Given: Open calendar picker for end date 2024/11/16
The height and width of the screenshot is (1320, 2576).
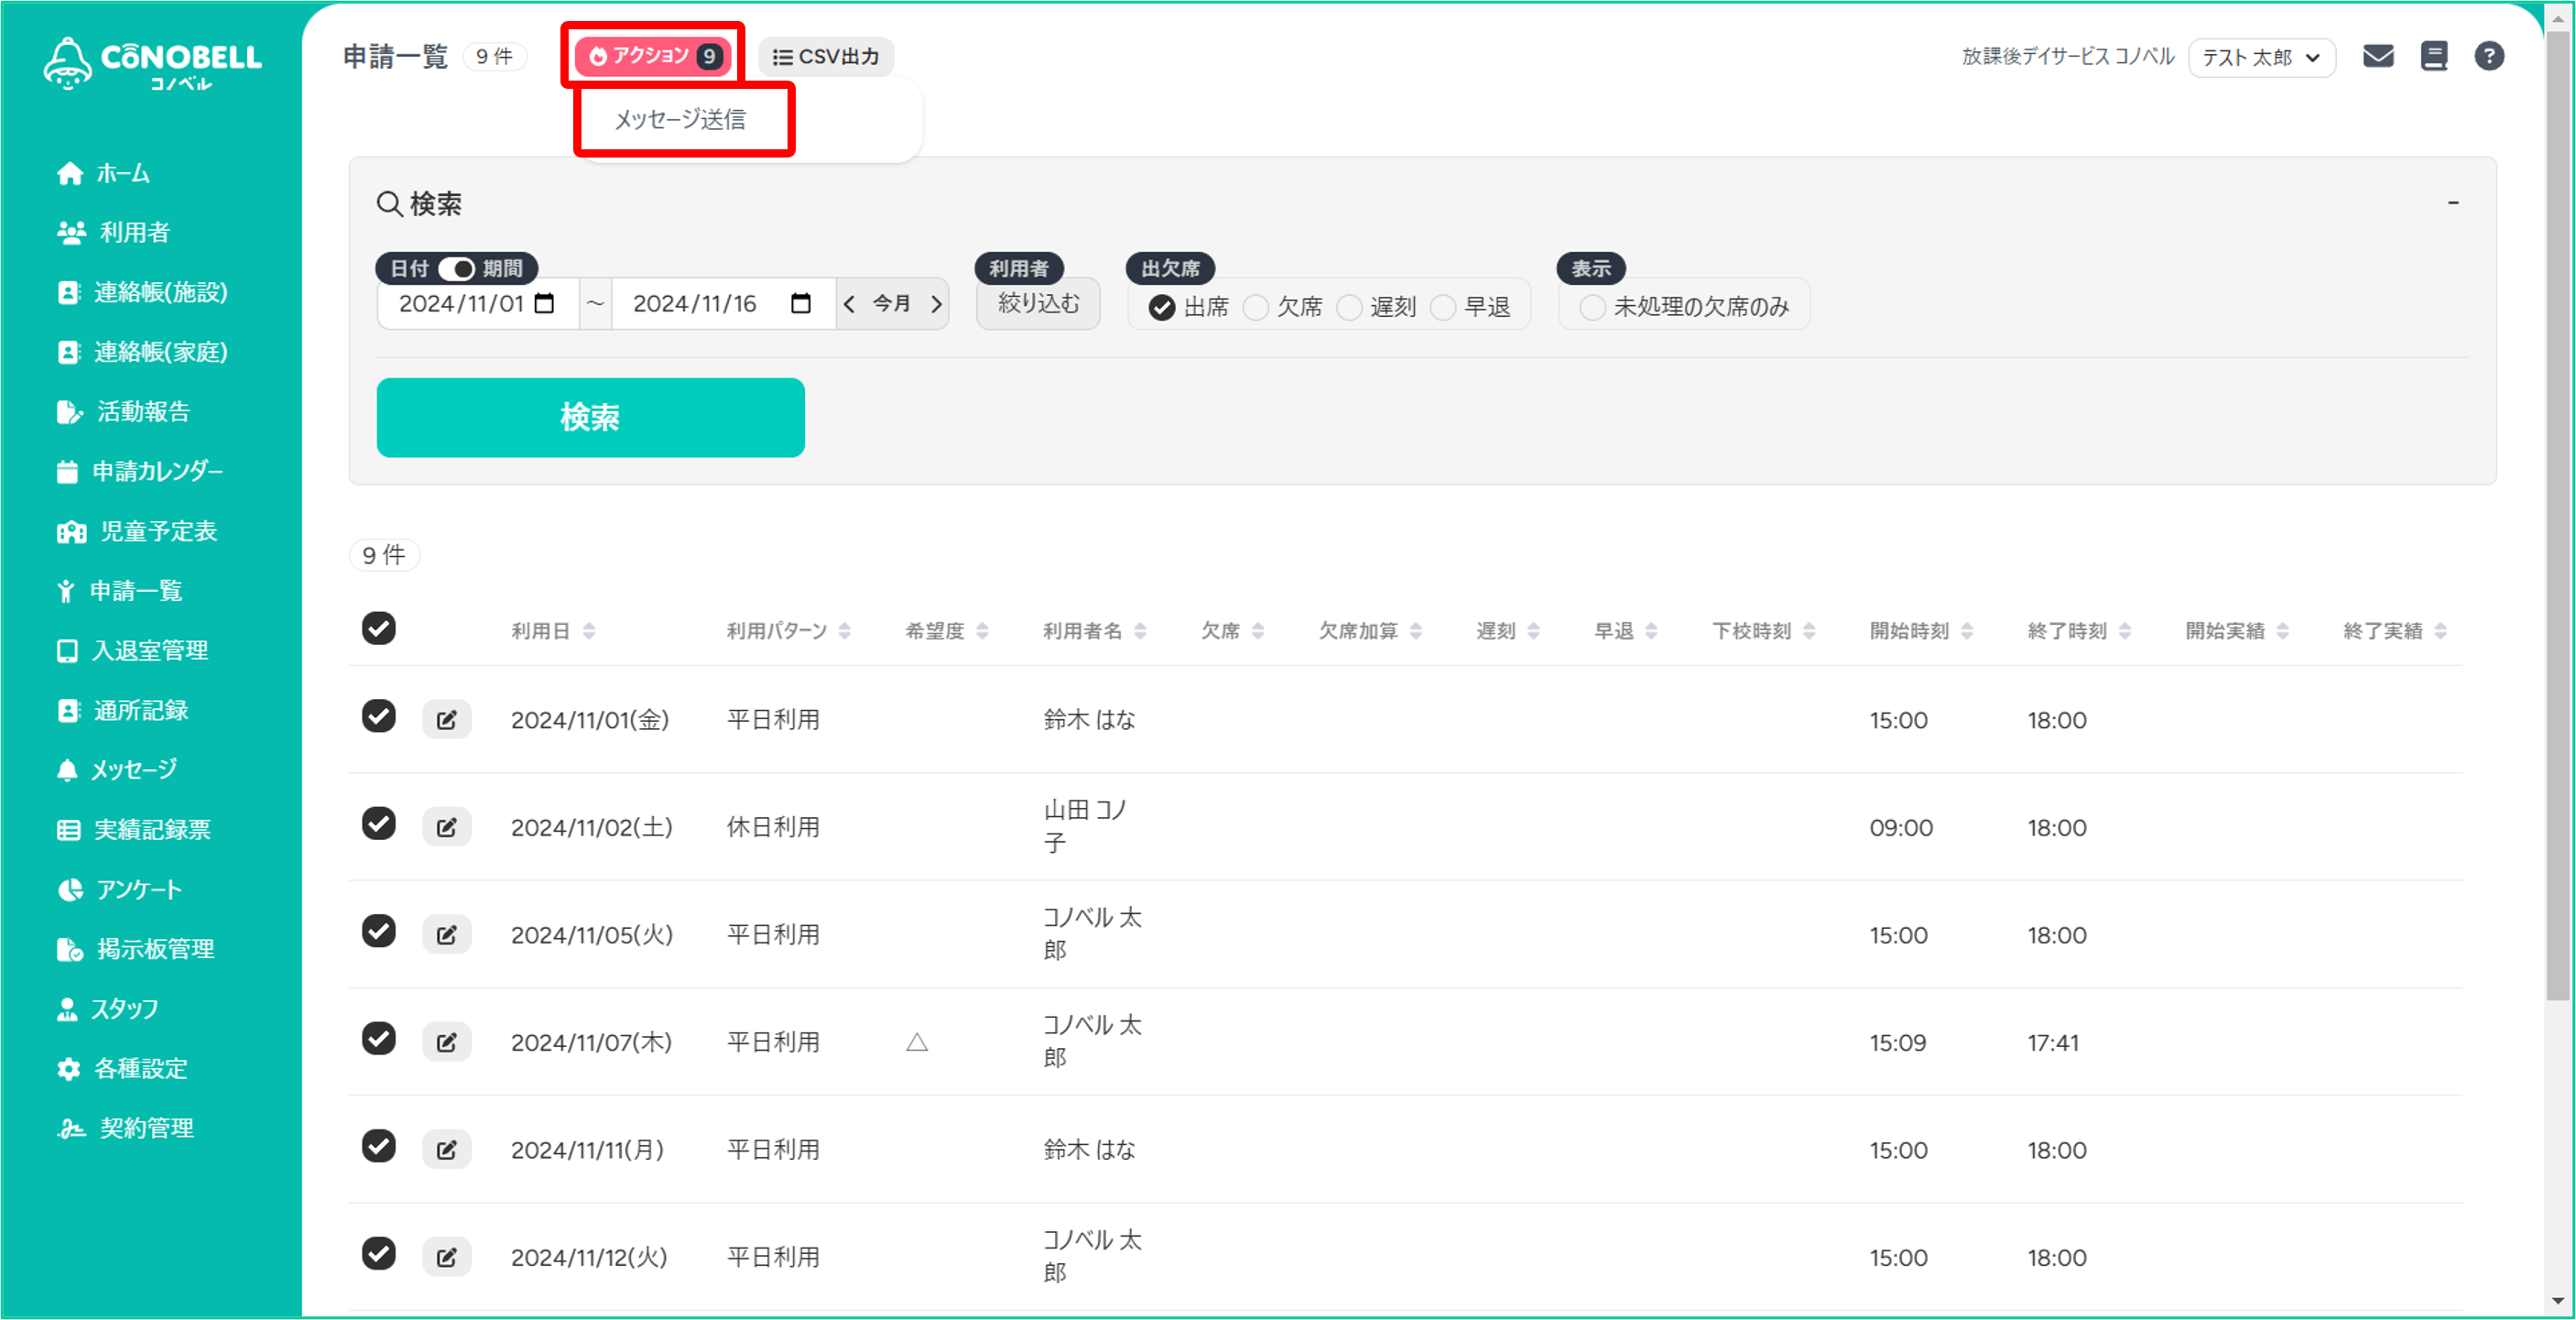Looking at the screenshot, I should (x=800, y=303).
